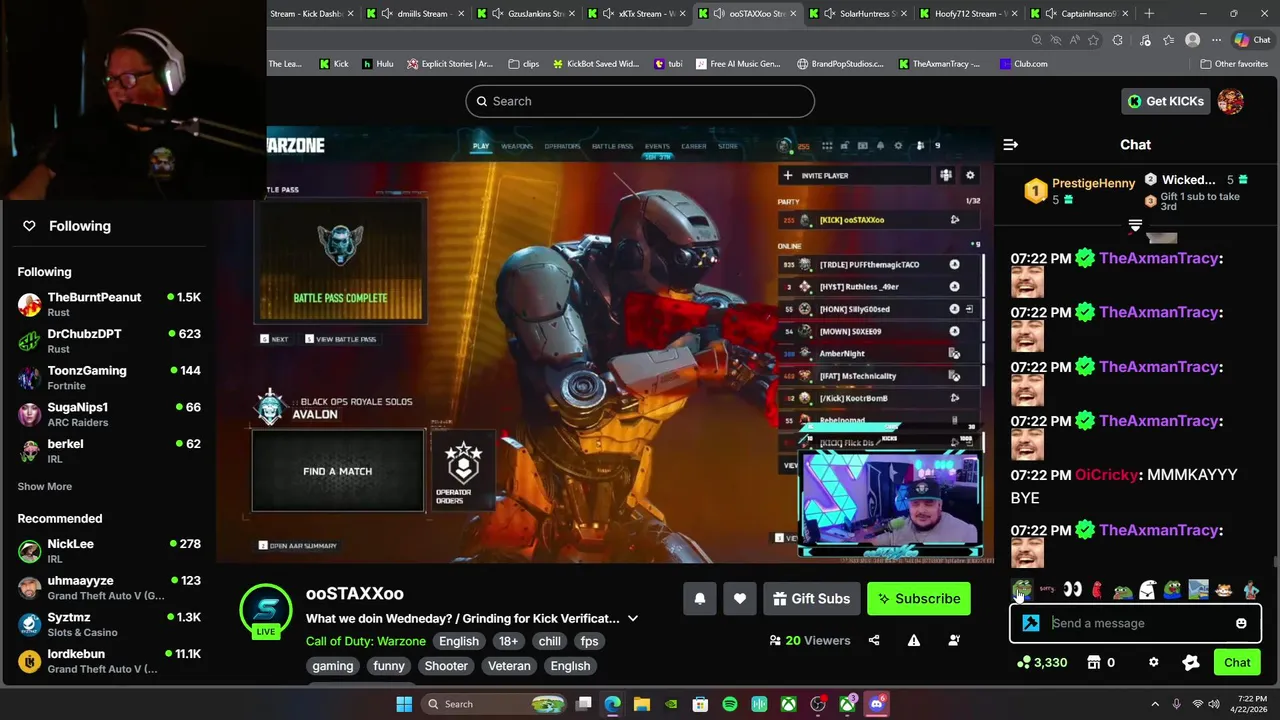Click Get KICKs button
Viewport: 1280px width, 720px height.
point(1166,101)
